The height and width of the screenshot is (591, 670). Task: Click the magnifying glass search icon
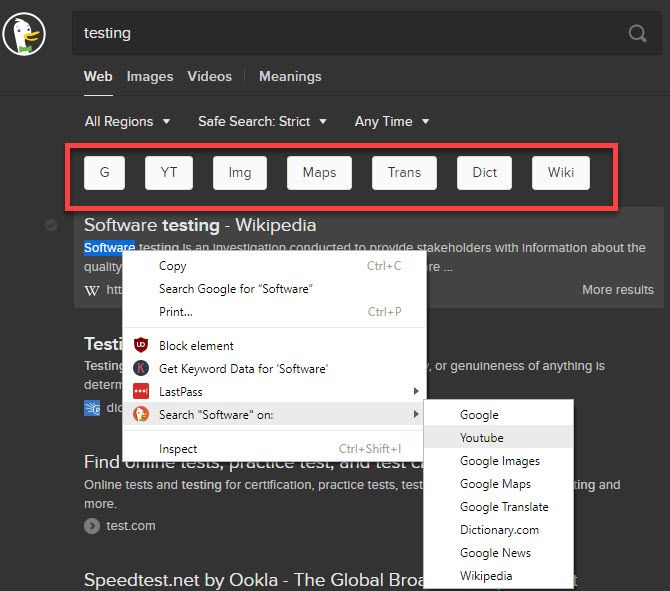click(x=637, y=33)
